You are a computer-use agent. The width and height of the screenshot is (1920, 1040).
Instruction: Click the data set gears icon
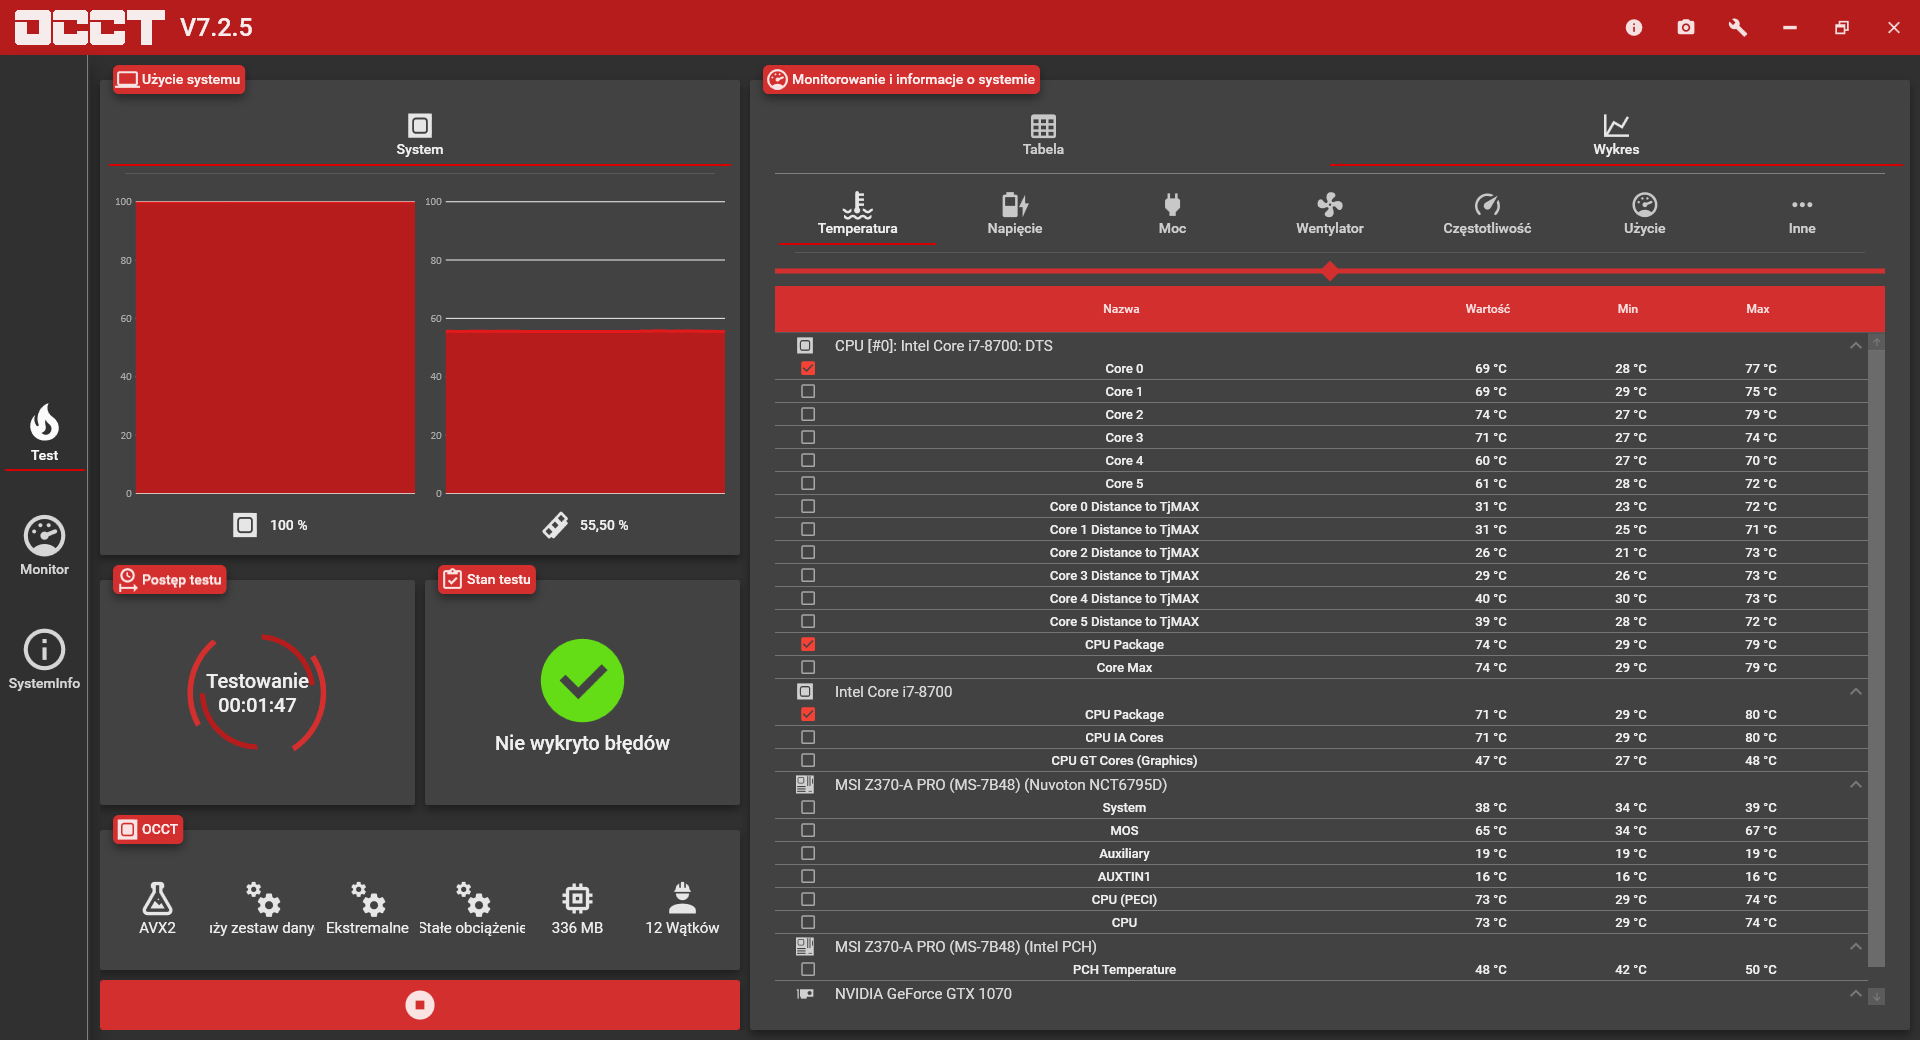(263, 899)
